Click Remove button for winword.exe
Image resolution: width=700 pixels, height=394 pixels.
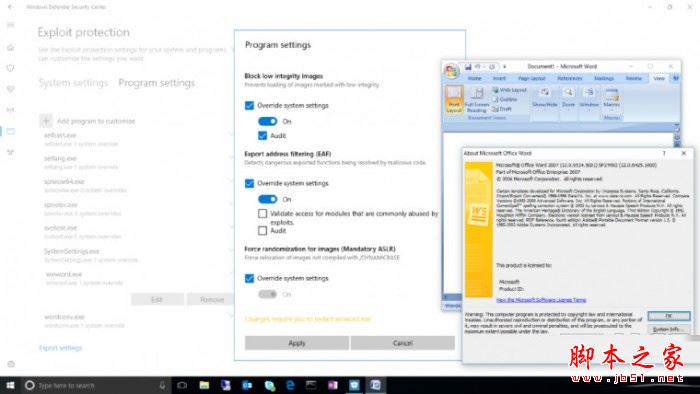212,299
